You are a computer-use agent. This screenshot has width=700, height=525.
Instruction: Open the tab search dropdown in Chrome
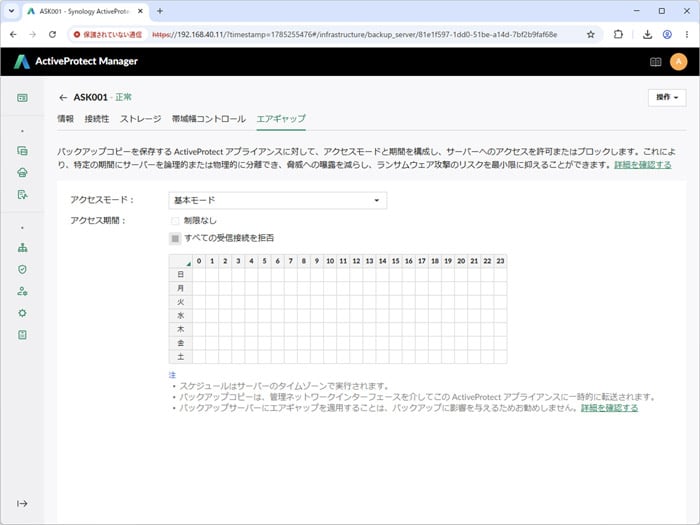(x=11, y=11)
